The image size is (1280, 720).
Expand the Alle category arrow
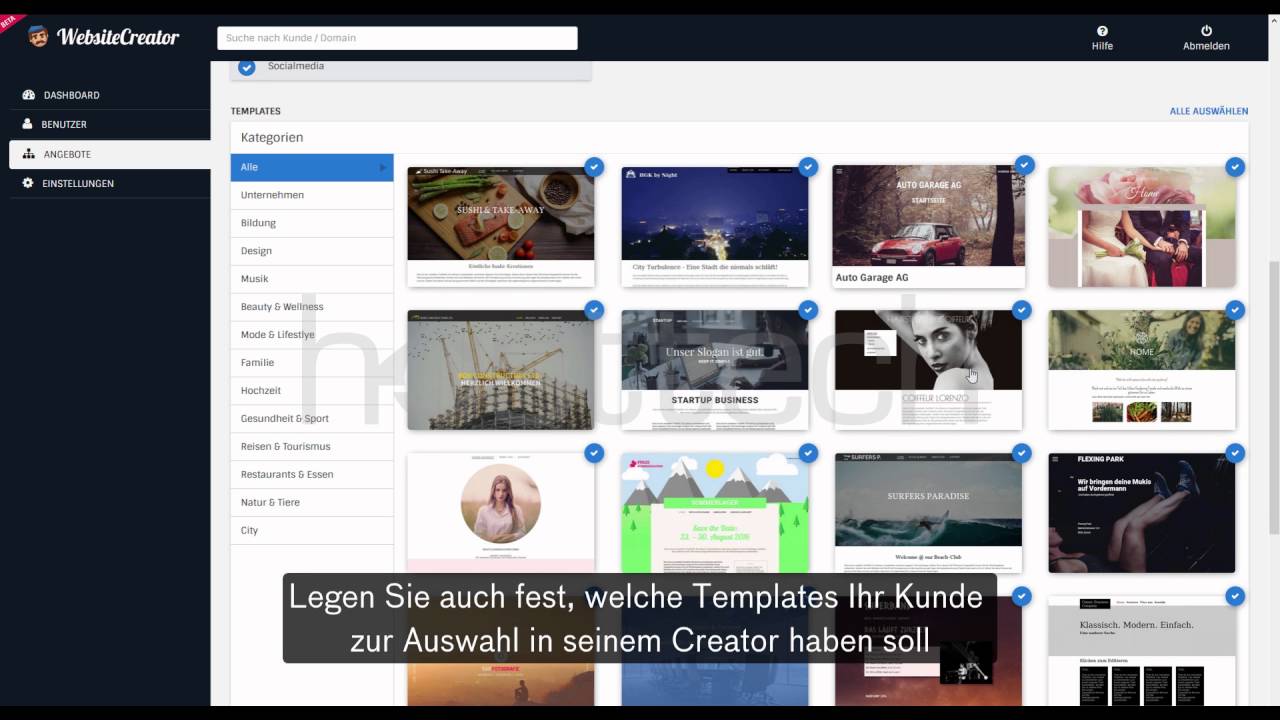click(x=382, y=167)
